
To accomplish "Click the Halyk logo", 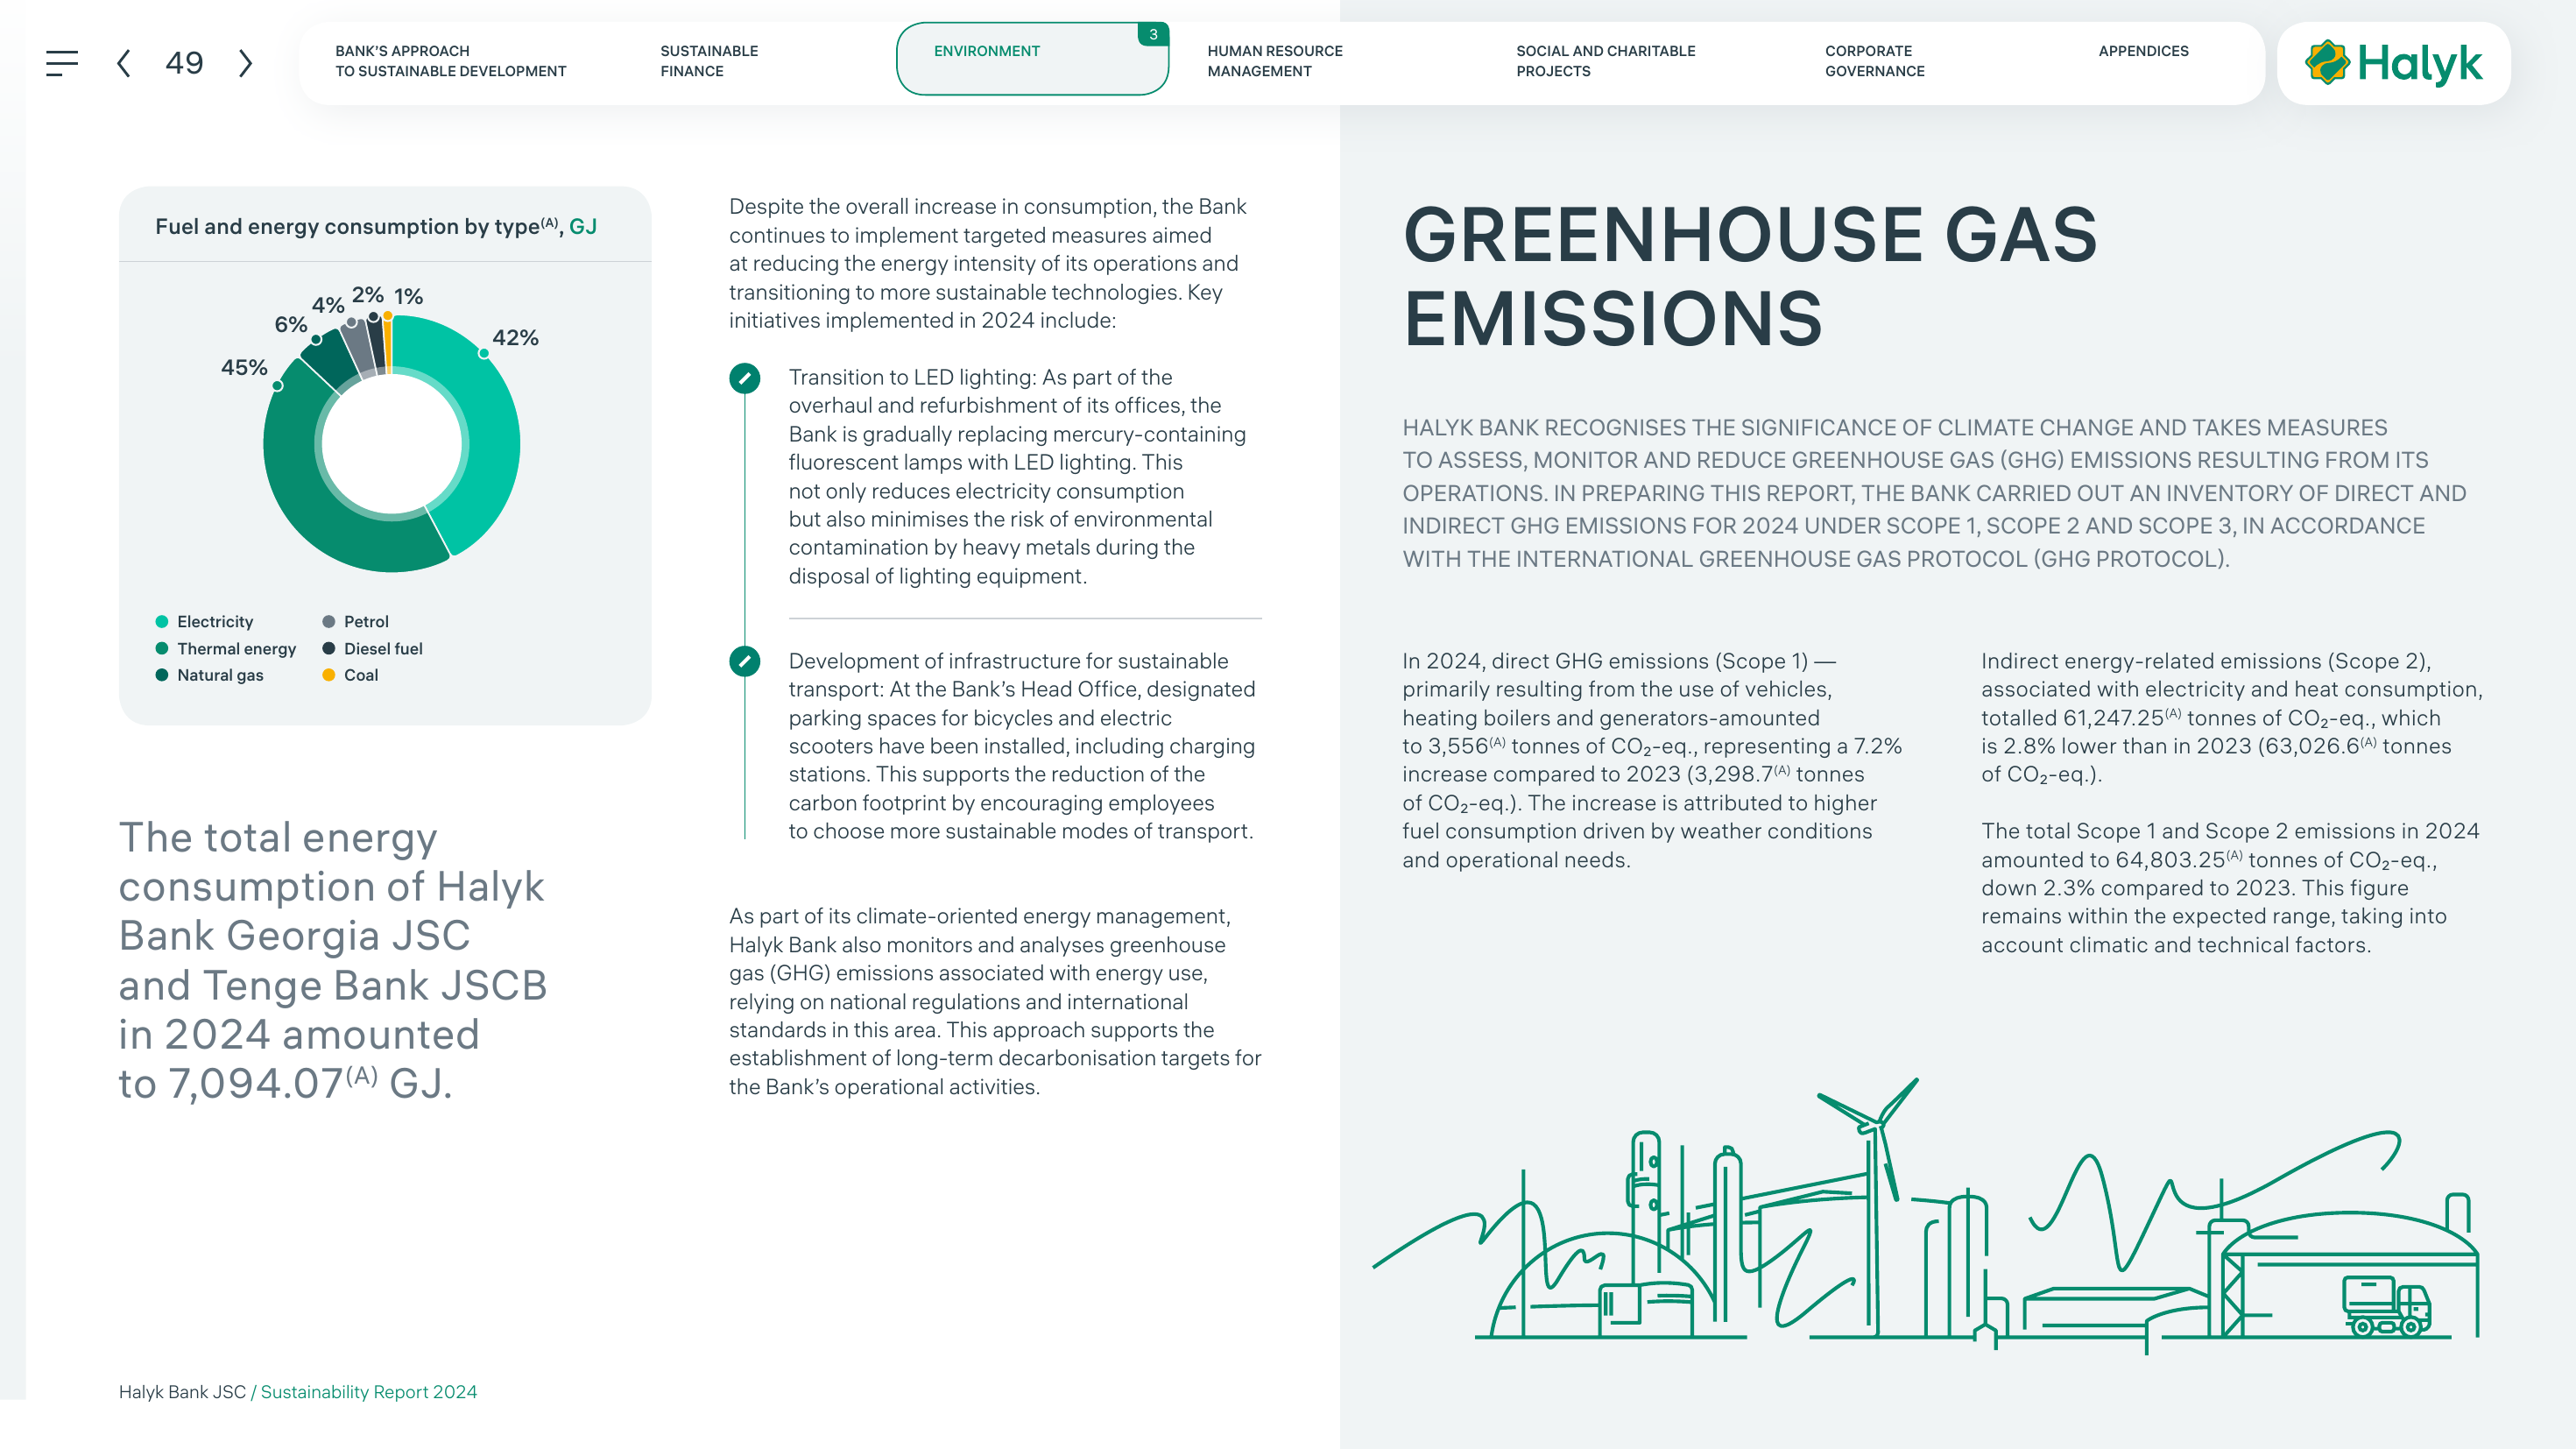I will [x=2393, y=63].
